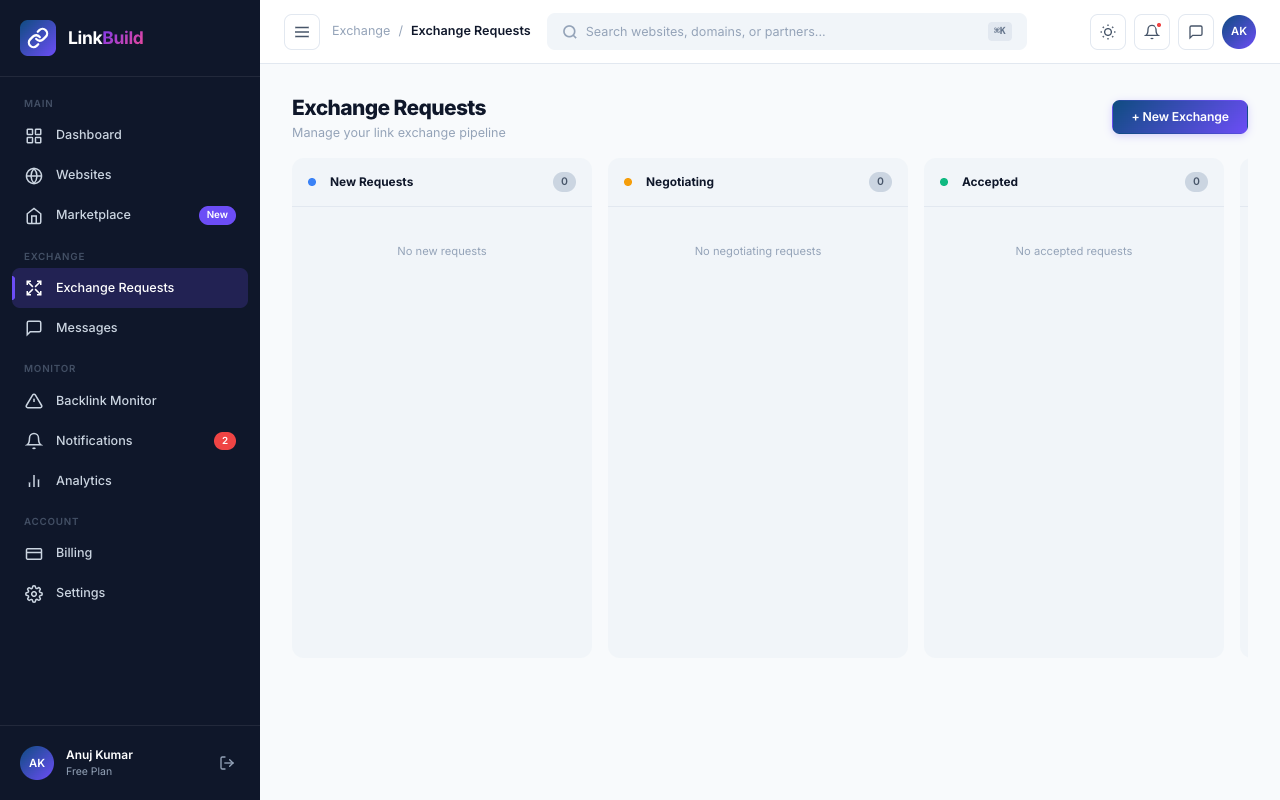
Task: Click the LinkBuild chain logo icon
Action: 38,38
